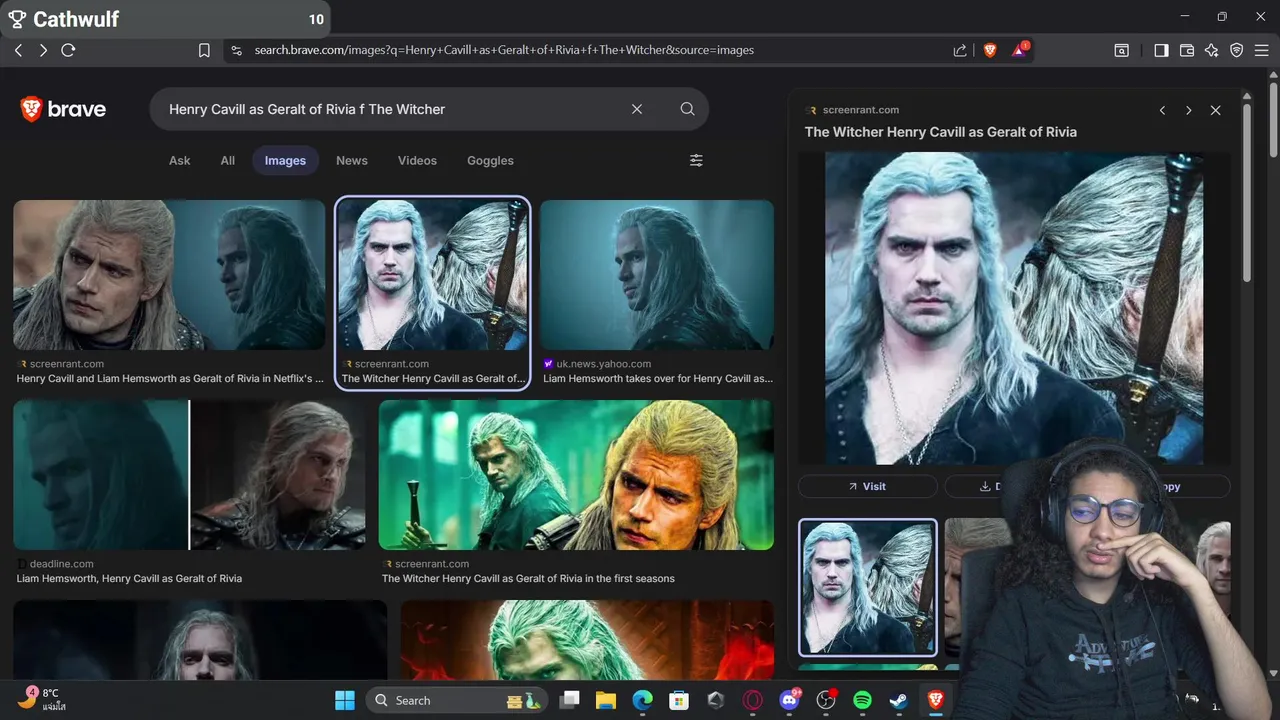
Task: Open Microsoft Edge from the taskbar
Action: coord(642,700)
